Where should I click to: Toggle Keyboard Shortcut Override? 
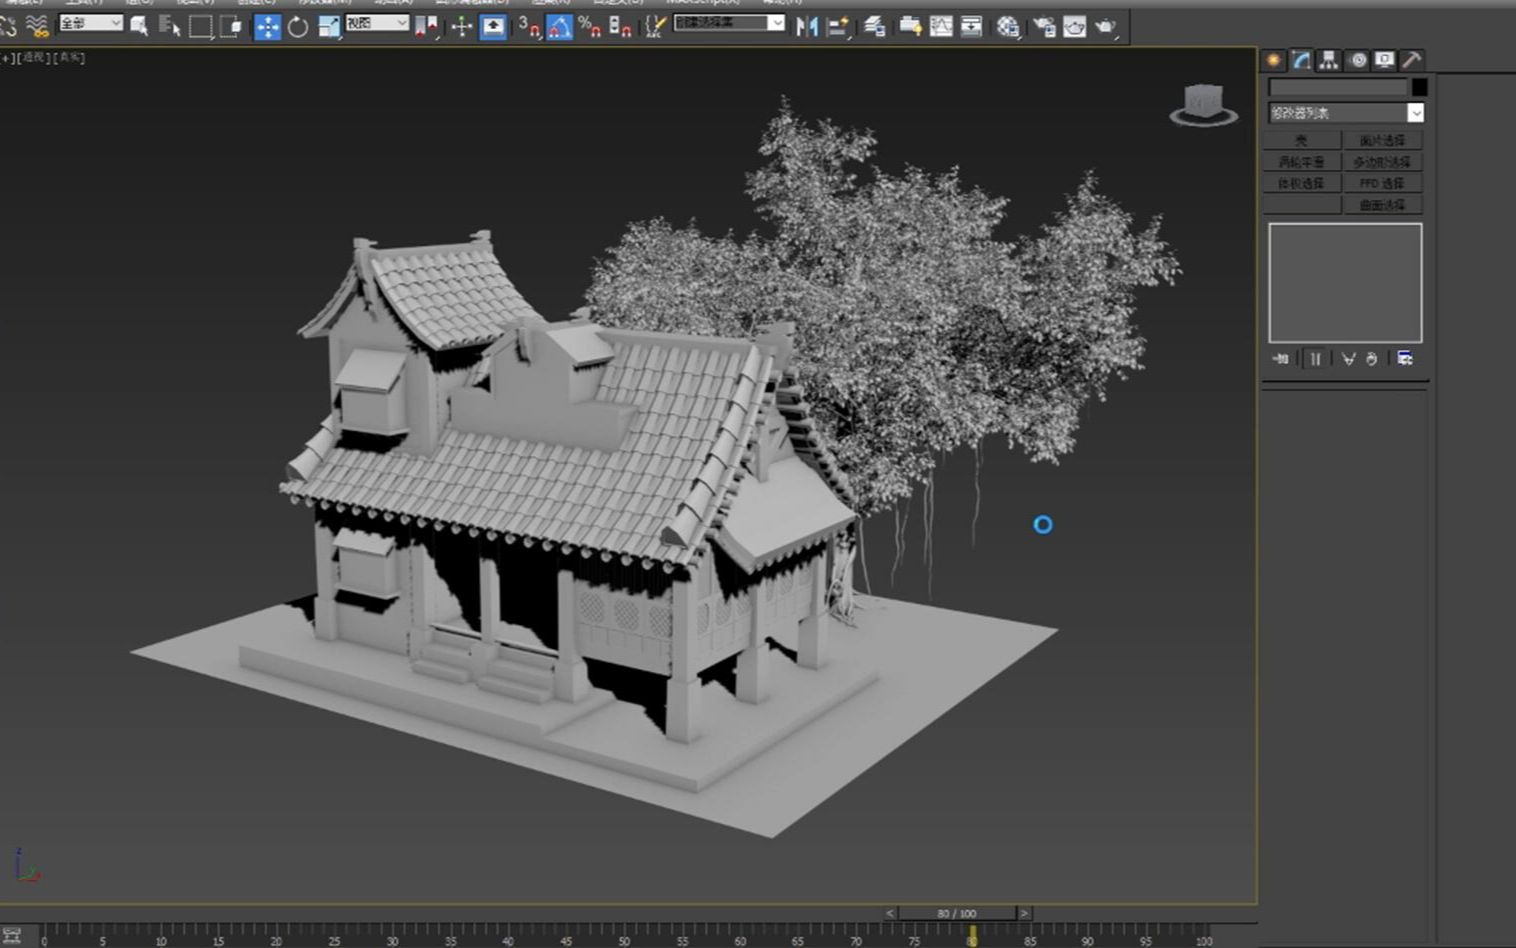click(493, 27)
